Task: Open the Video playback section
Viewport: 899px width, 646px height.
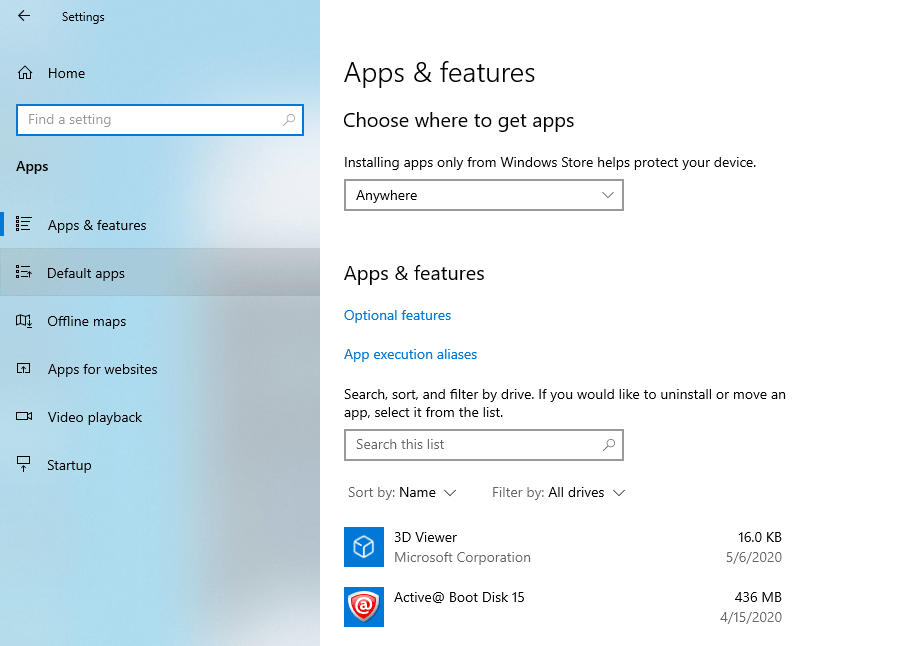Action: coord(160,417)
